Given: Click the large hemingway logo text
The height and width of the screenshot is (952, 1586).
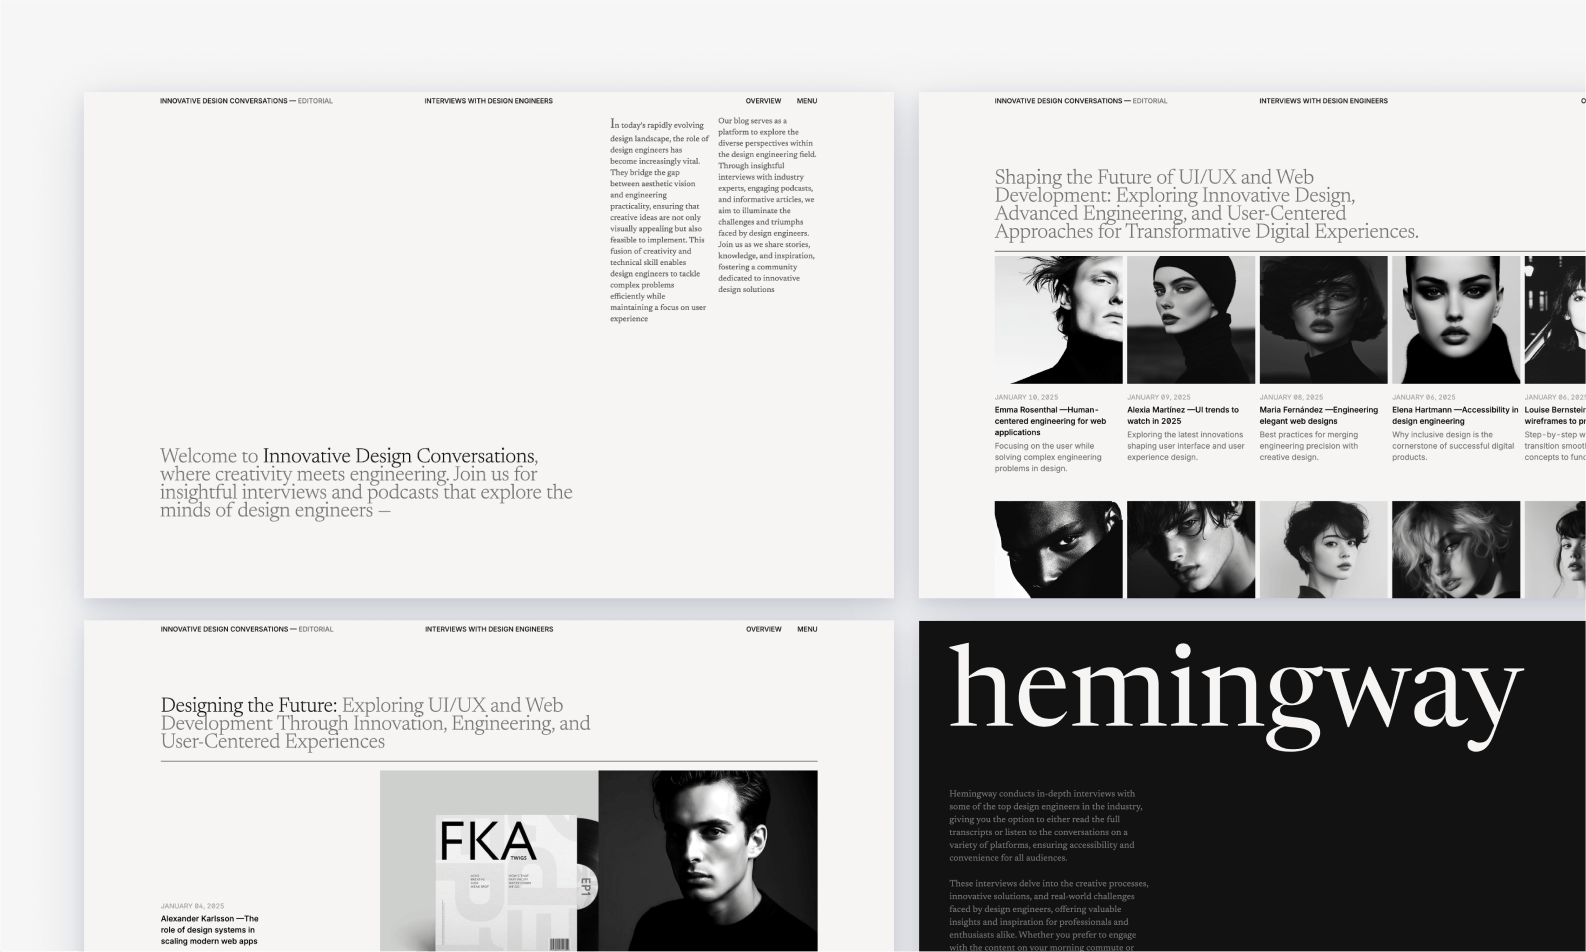Looking at the screenshot, I should pos(1235,692).
